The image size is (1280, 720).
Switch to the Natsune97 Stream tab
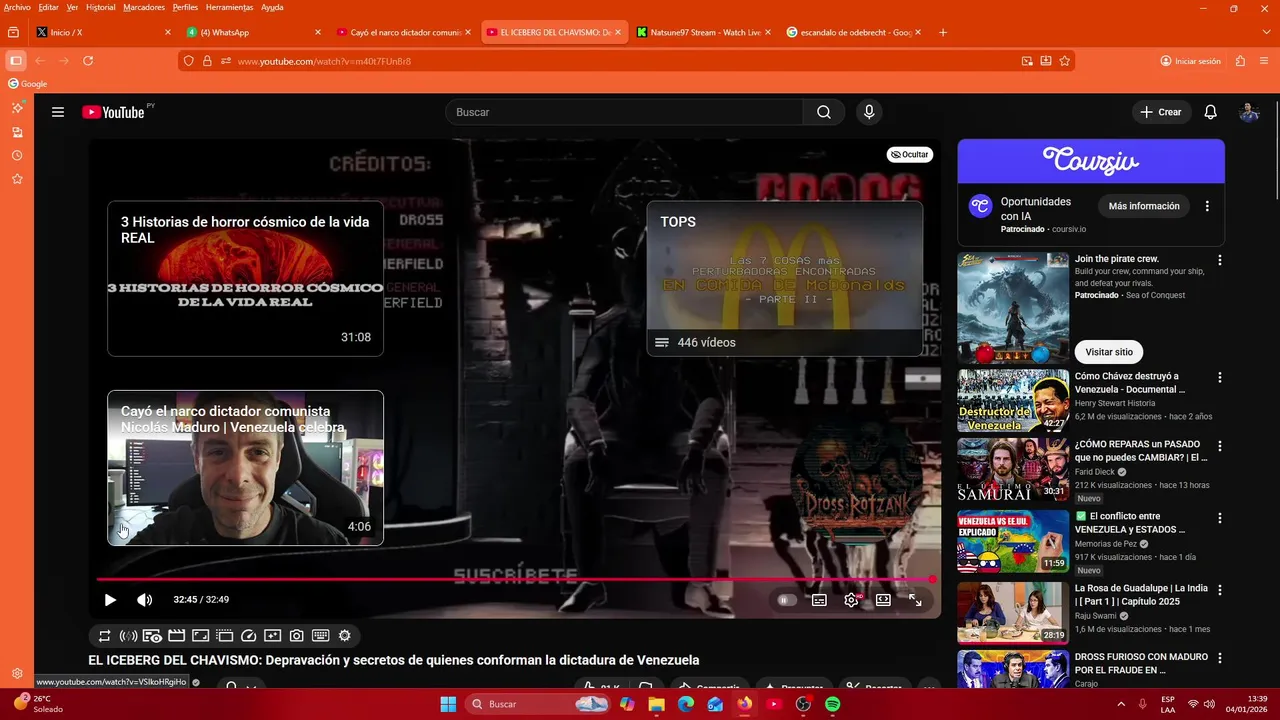pos(702,32)
